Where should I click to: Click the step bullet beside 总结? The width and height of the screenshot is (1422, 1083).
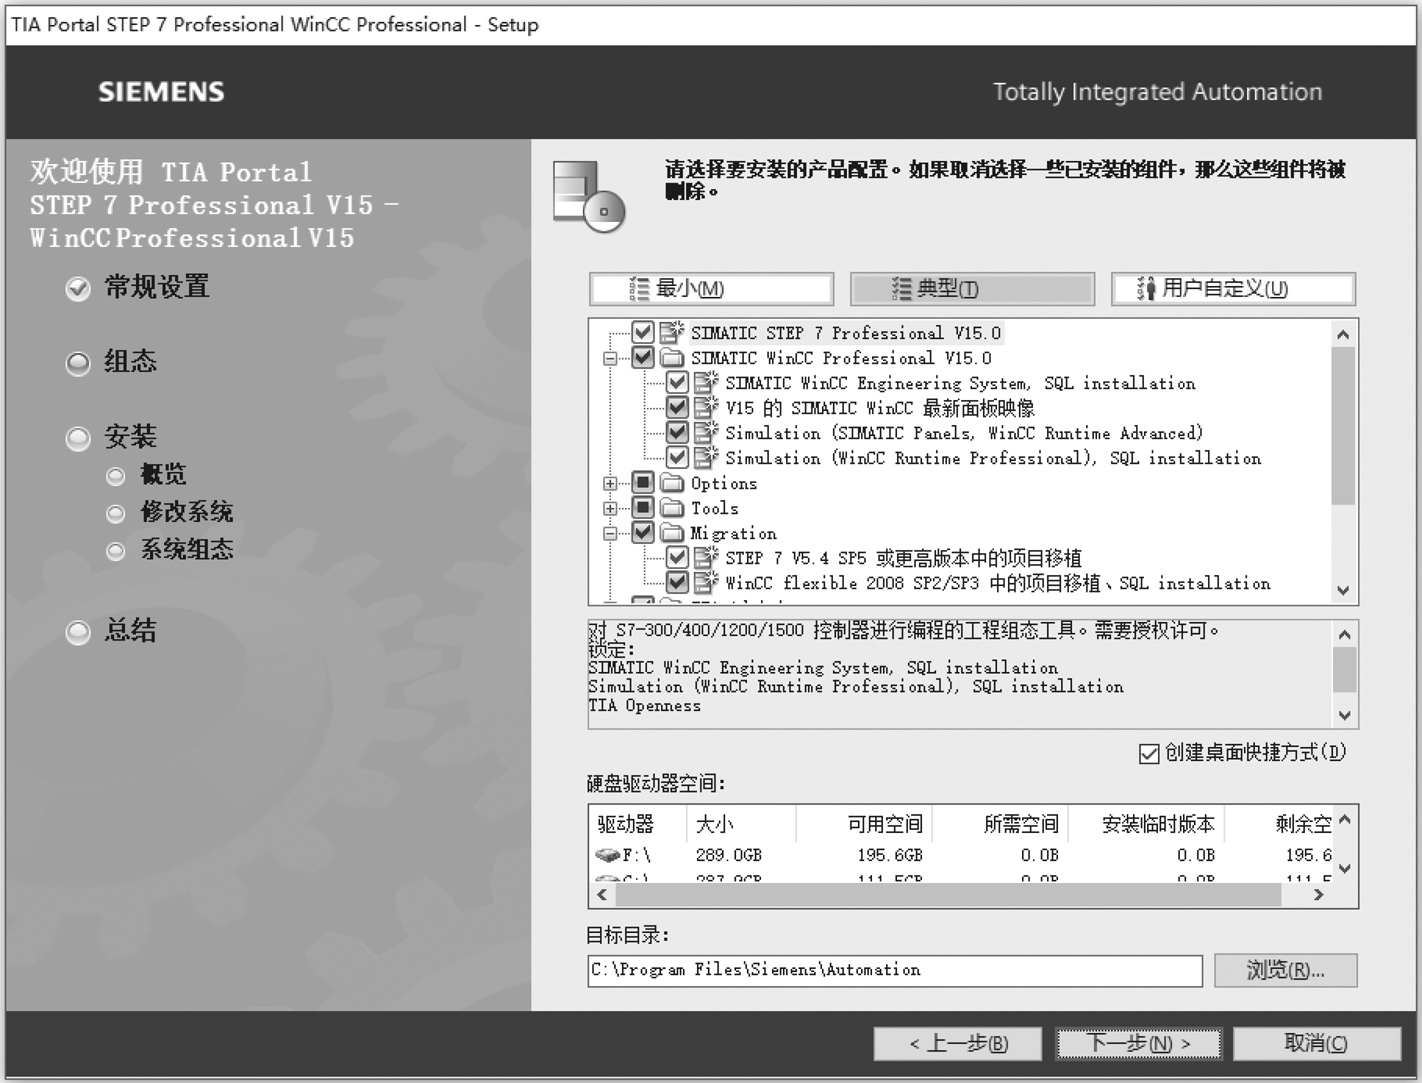(x=78, y=632)
